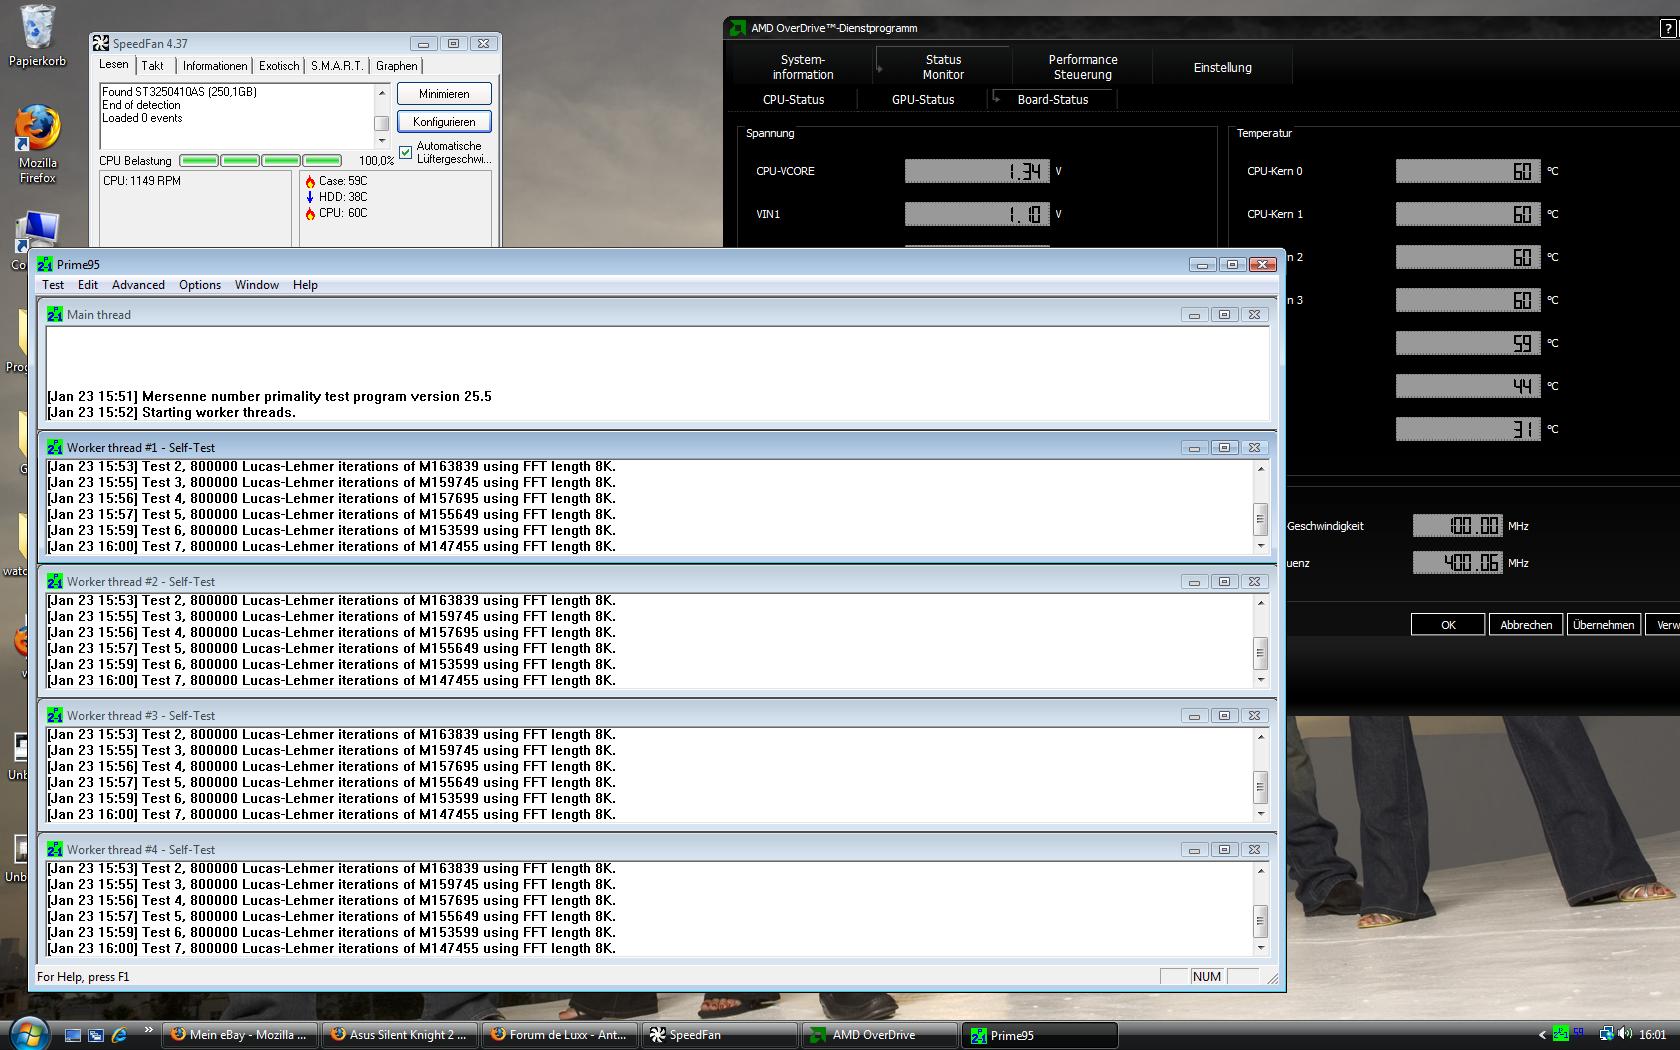Show hidden system tray icons arrow
Image resolution: width=1680 pixels, height=1050 pixels.
tap(1541, 1035)
